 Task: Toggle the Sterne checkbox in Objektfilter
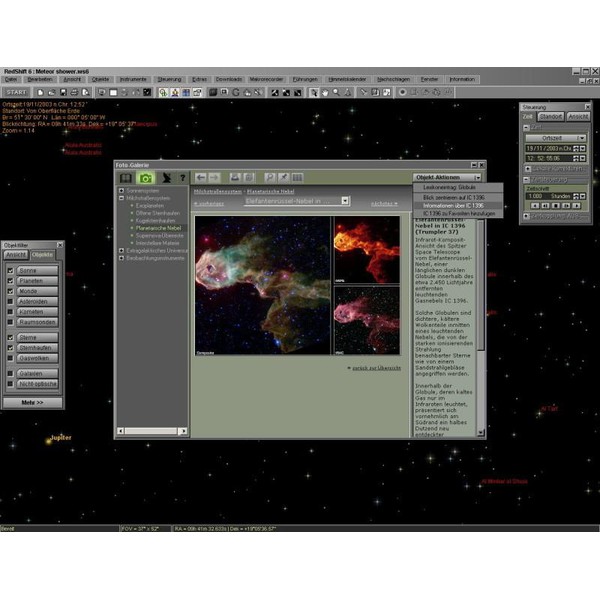click(x=10, y=339)
